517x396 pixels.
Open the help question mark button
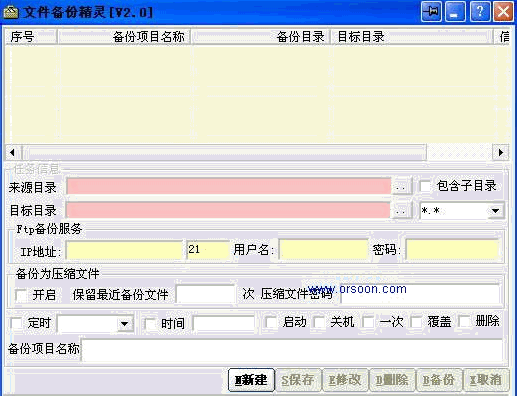[480, 12]
